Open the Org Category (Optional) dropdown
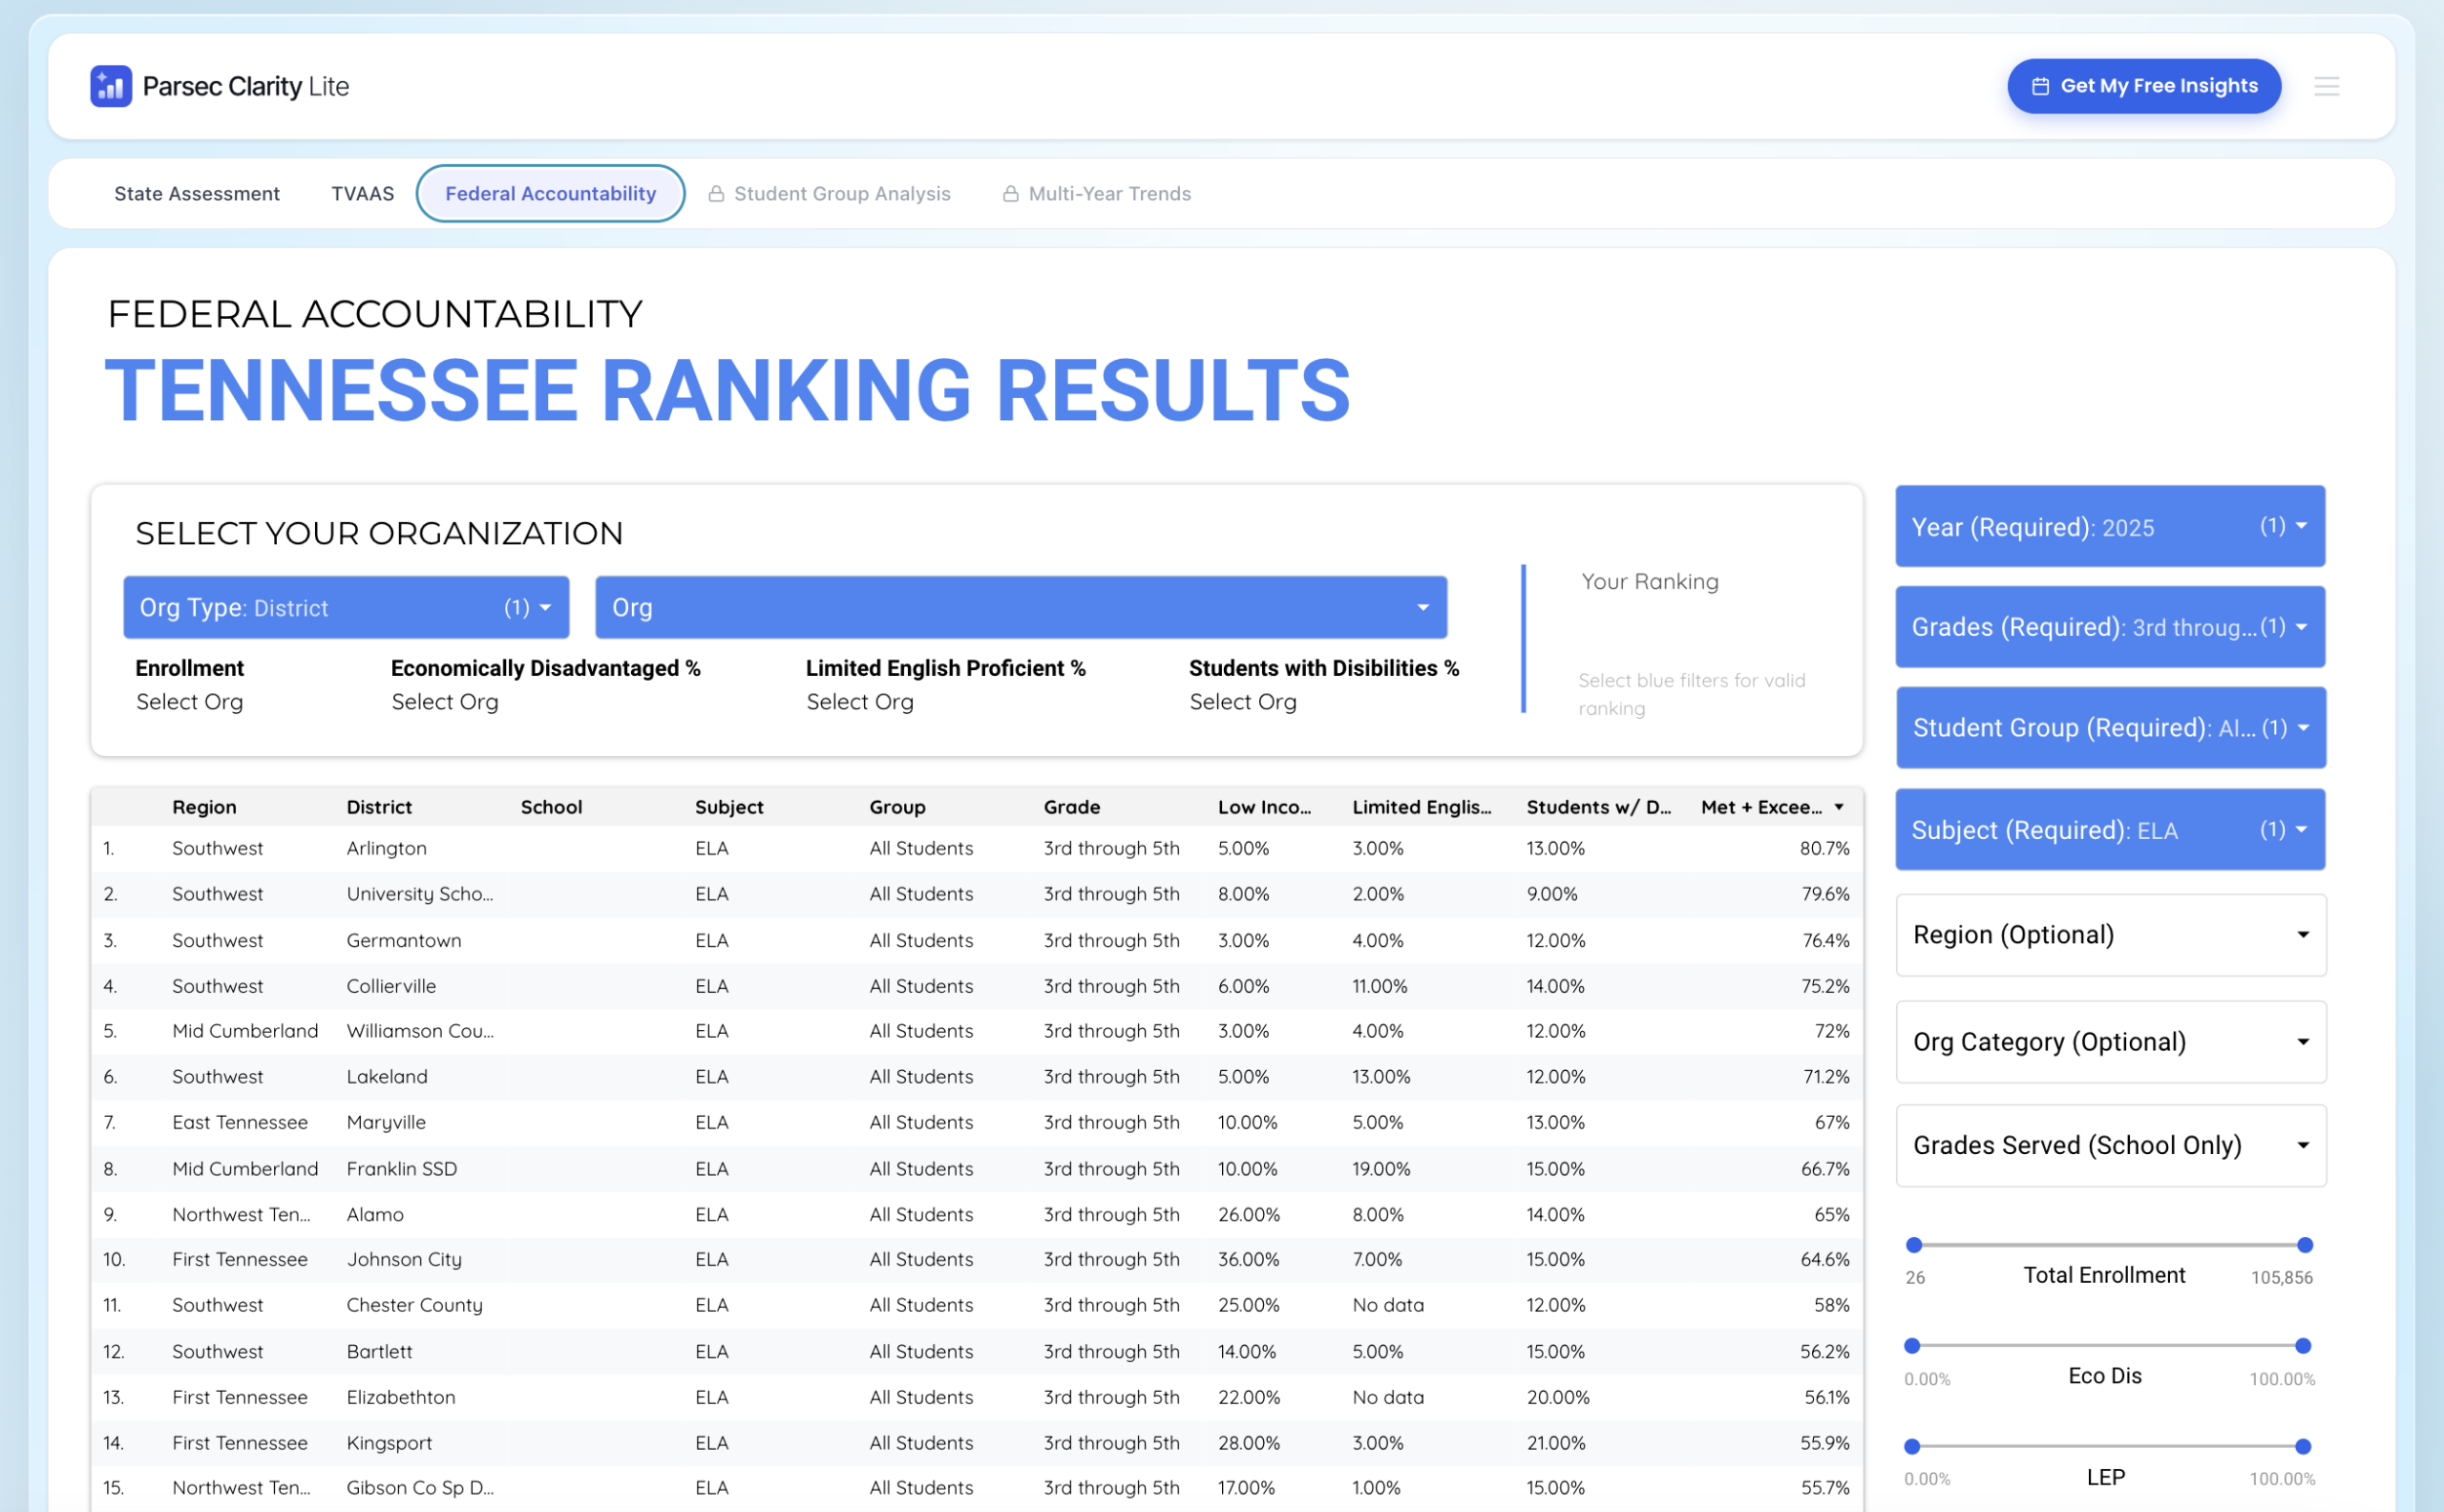The height and width of the screenshot is (1512, 2444). pyautogui.click(x=2110, y=1042)
